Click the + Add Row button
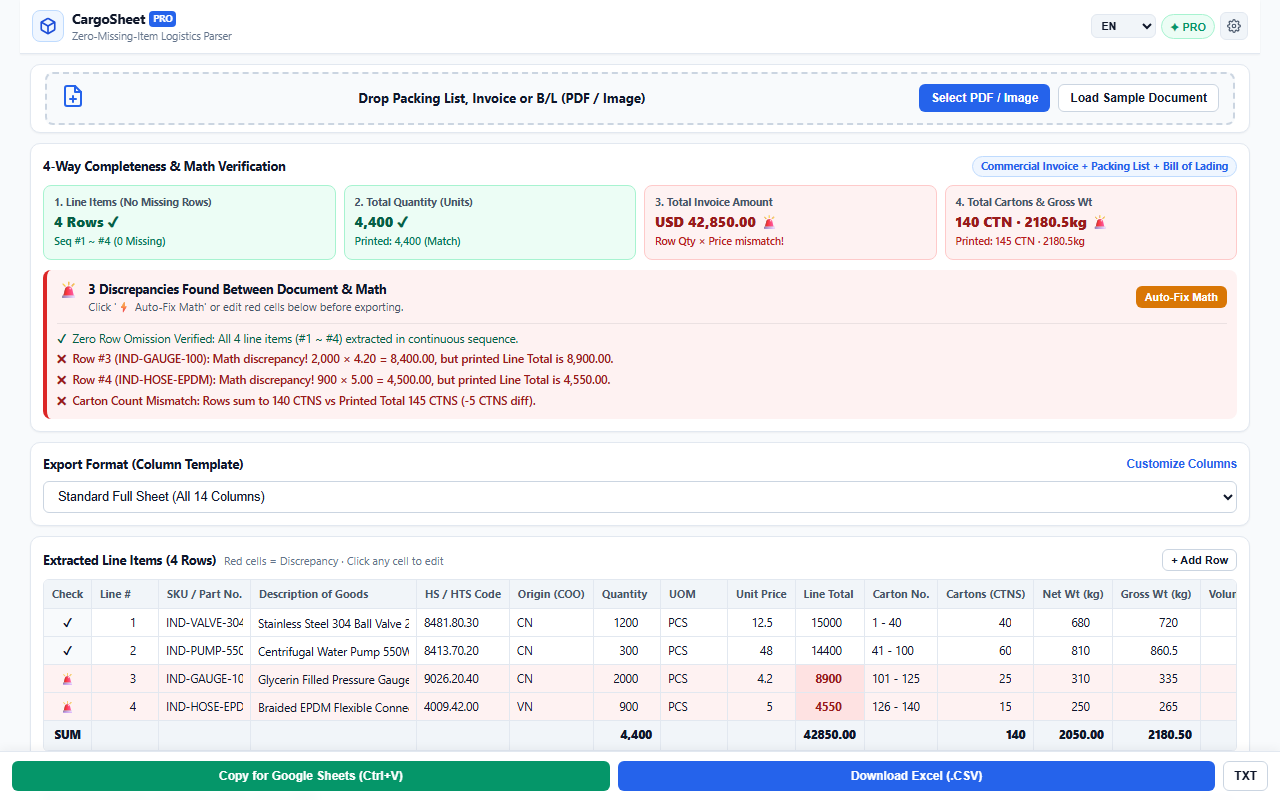This screenshot has height=800, width=1280. [1199, 560]
